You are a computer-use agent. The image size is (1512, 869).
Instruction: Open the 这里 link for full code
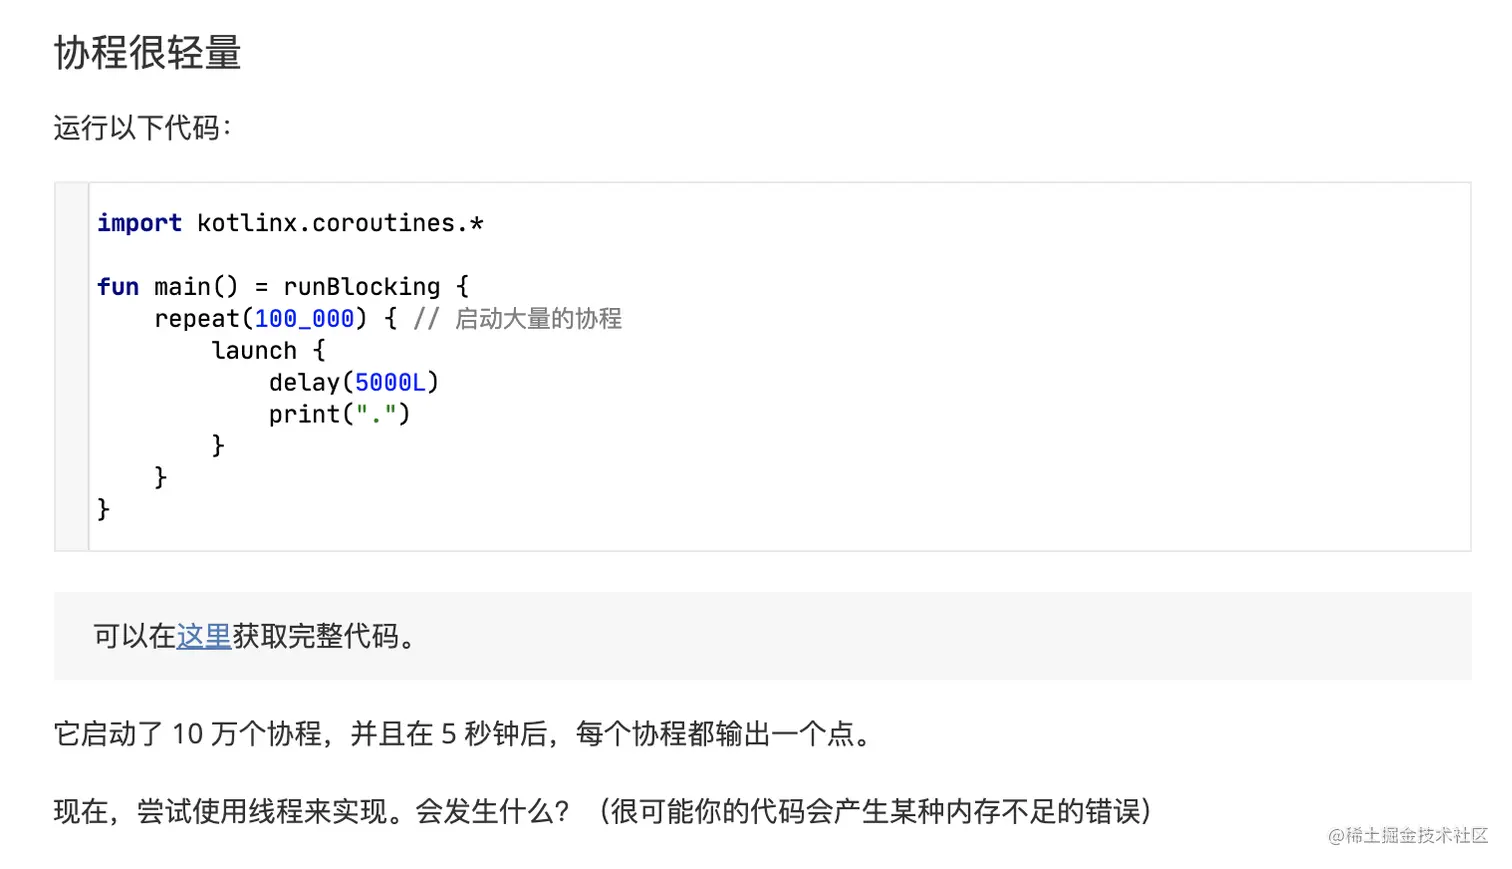coord(204,636)
